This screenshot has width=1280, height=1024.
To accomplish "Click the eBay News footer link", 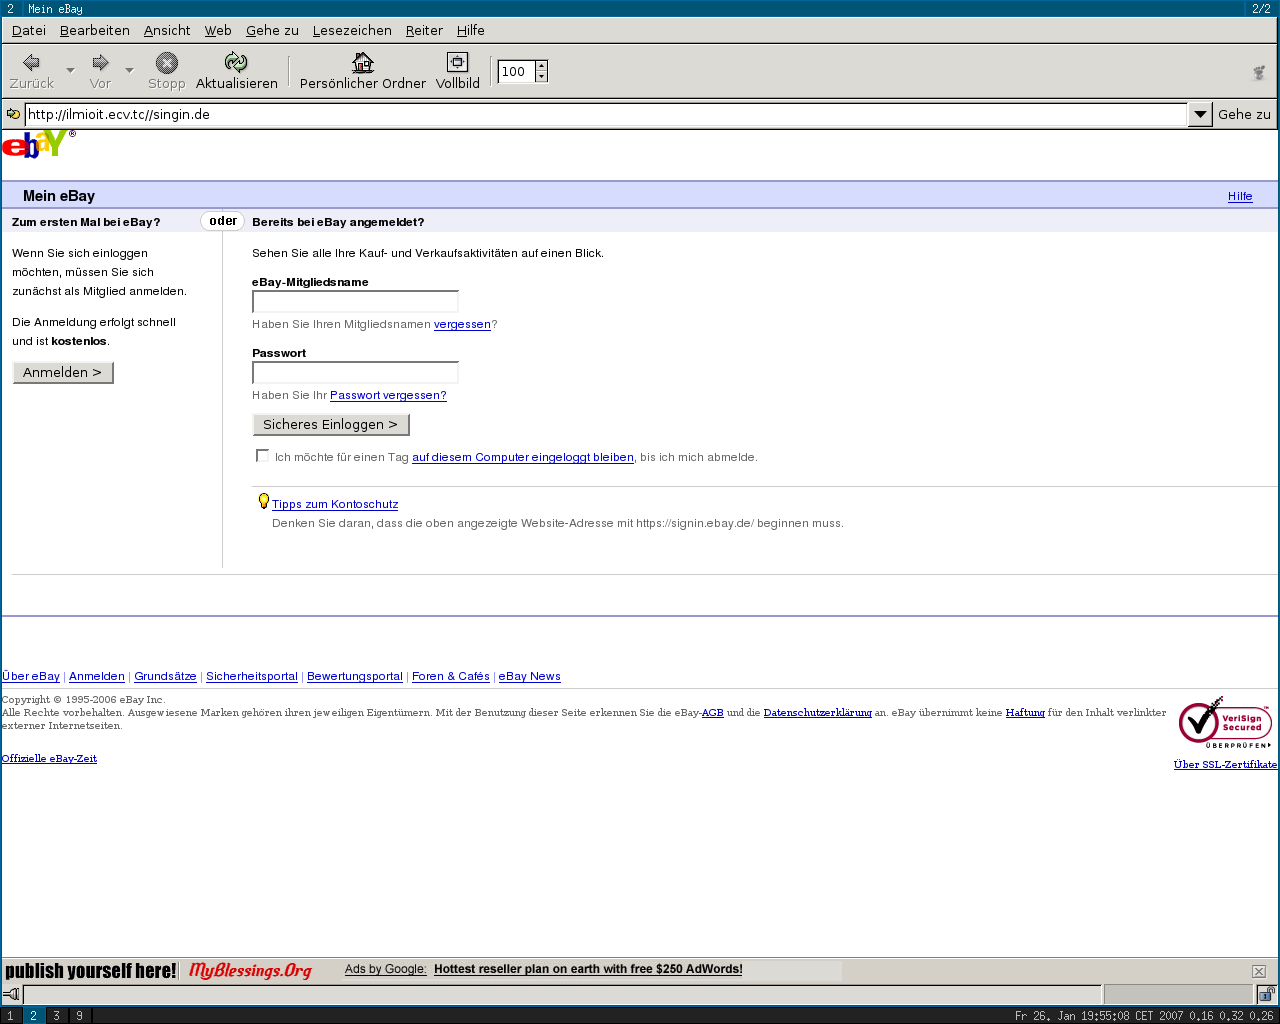I will pyautogui.click(x=530, y=676).
